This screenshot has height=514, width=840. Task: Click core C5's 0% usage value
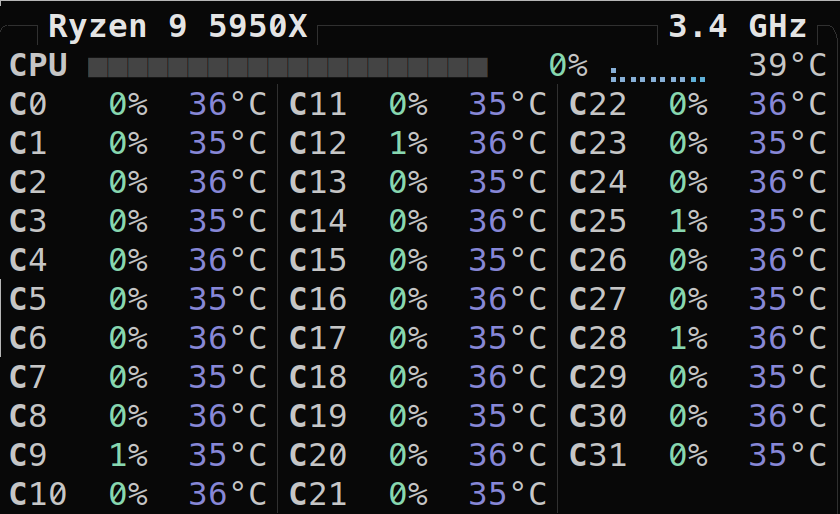tap(128, 300)
